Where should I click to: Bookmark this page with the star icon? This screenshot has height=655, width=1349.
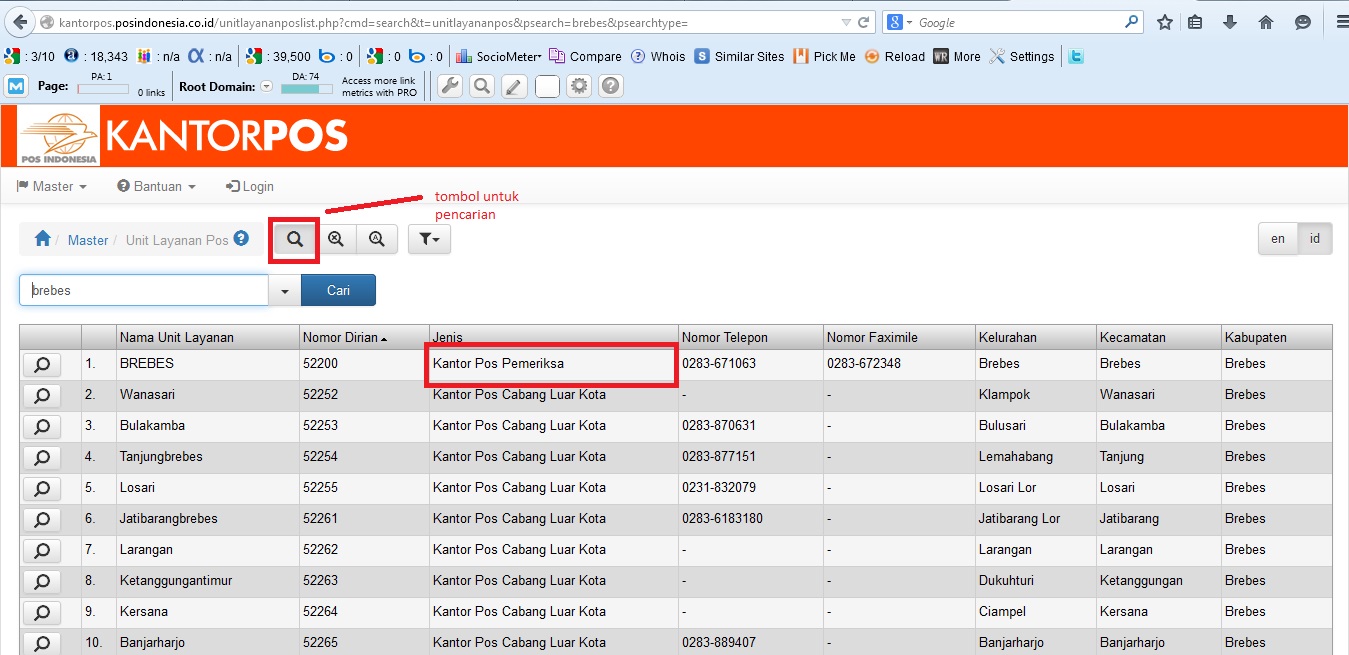[1165, 22]
